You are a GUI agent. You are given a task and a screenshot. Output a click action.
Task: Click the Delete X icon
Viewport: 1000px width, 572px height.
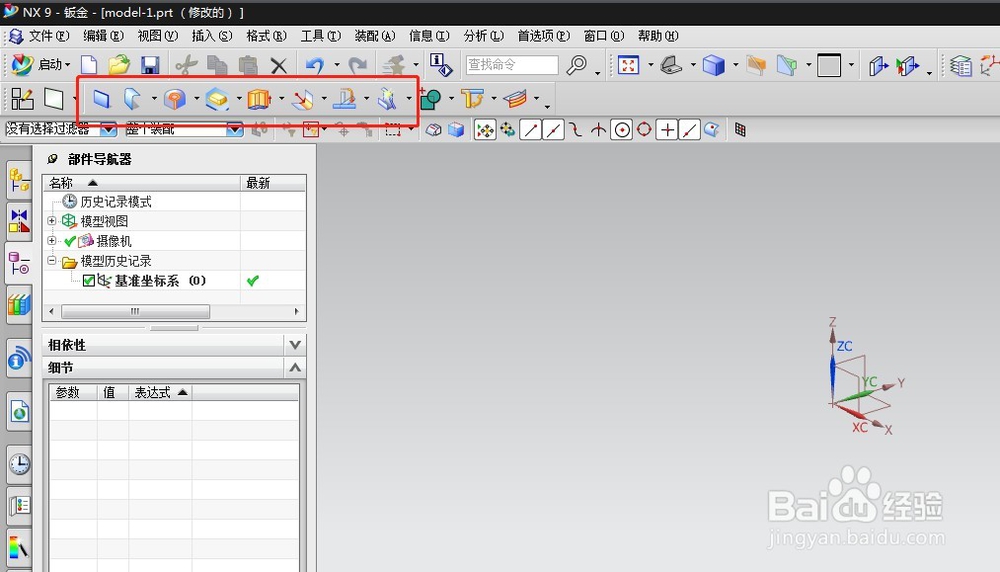coord(279,64)
